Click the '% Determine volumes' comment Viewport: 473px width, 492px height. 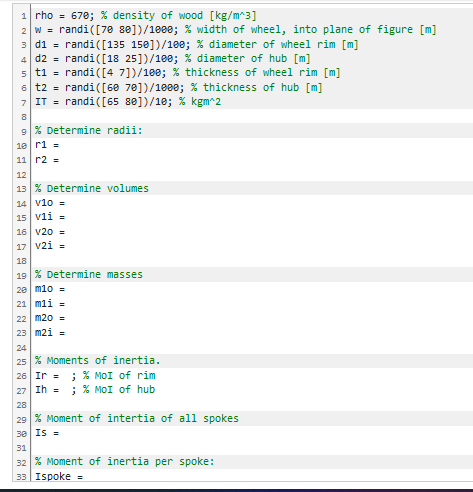point(92,188)
